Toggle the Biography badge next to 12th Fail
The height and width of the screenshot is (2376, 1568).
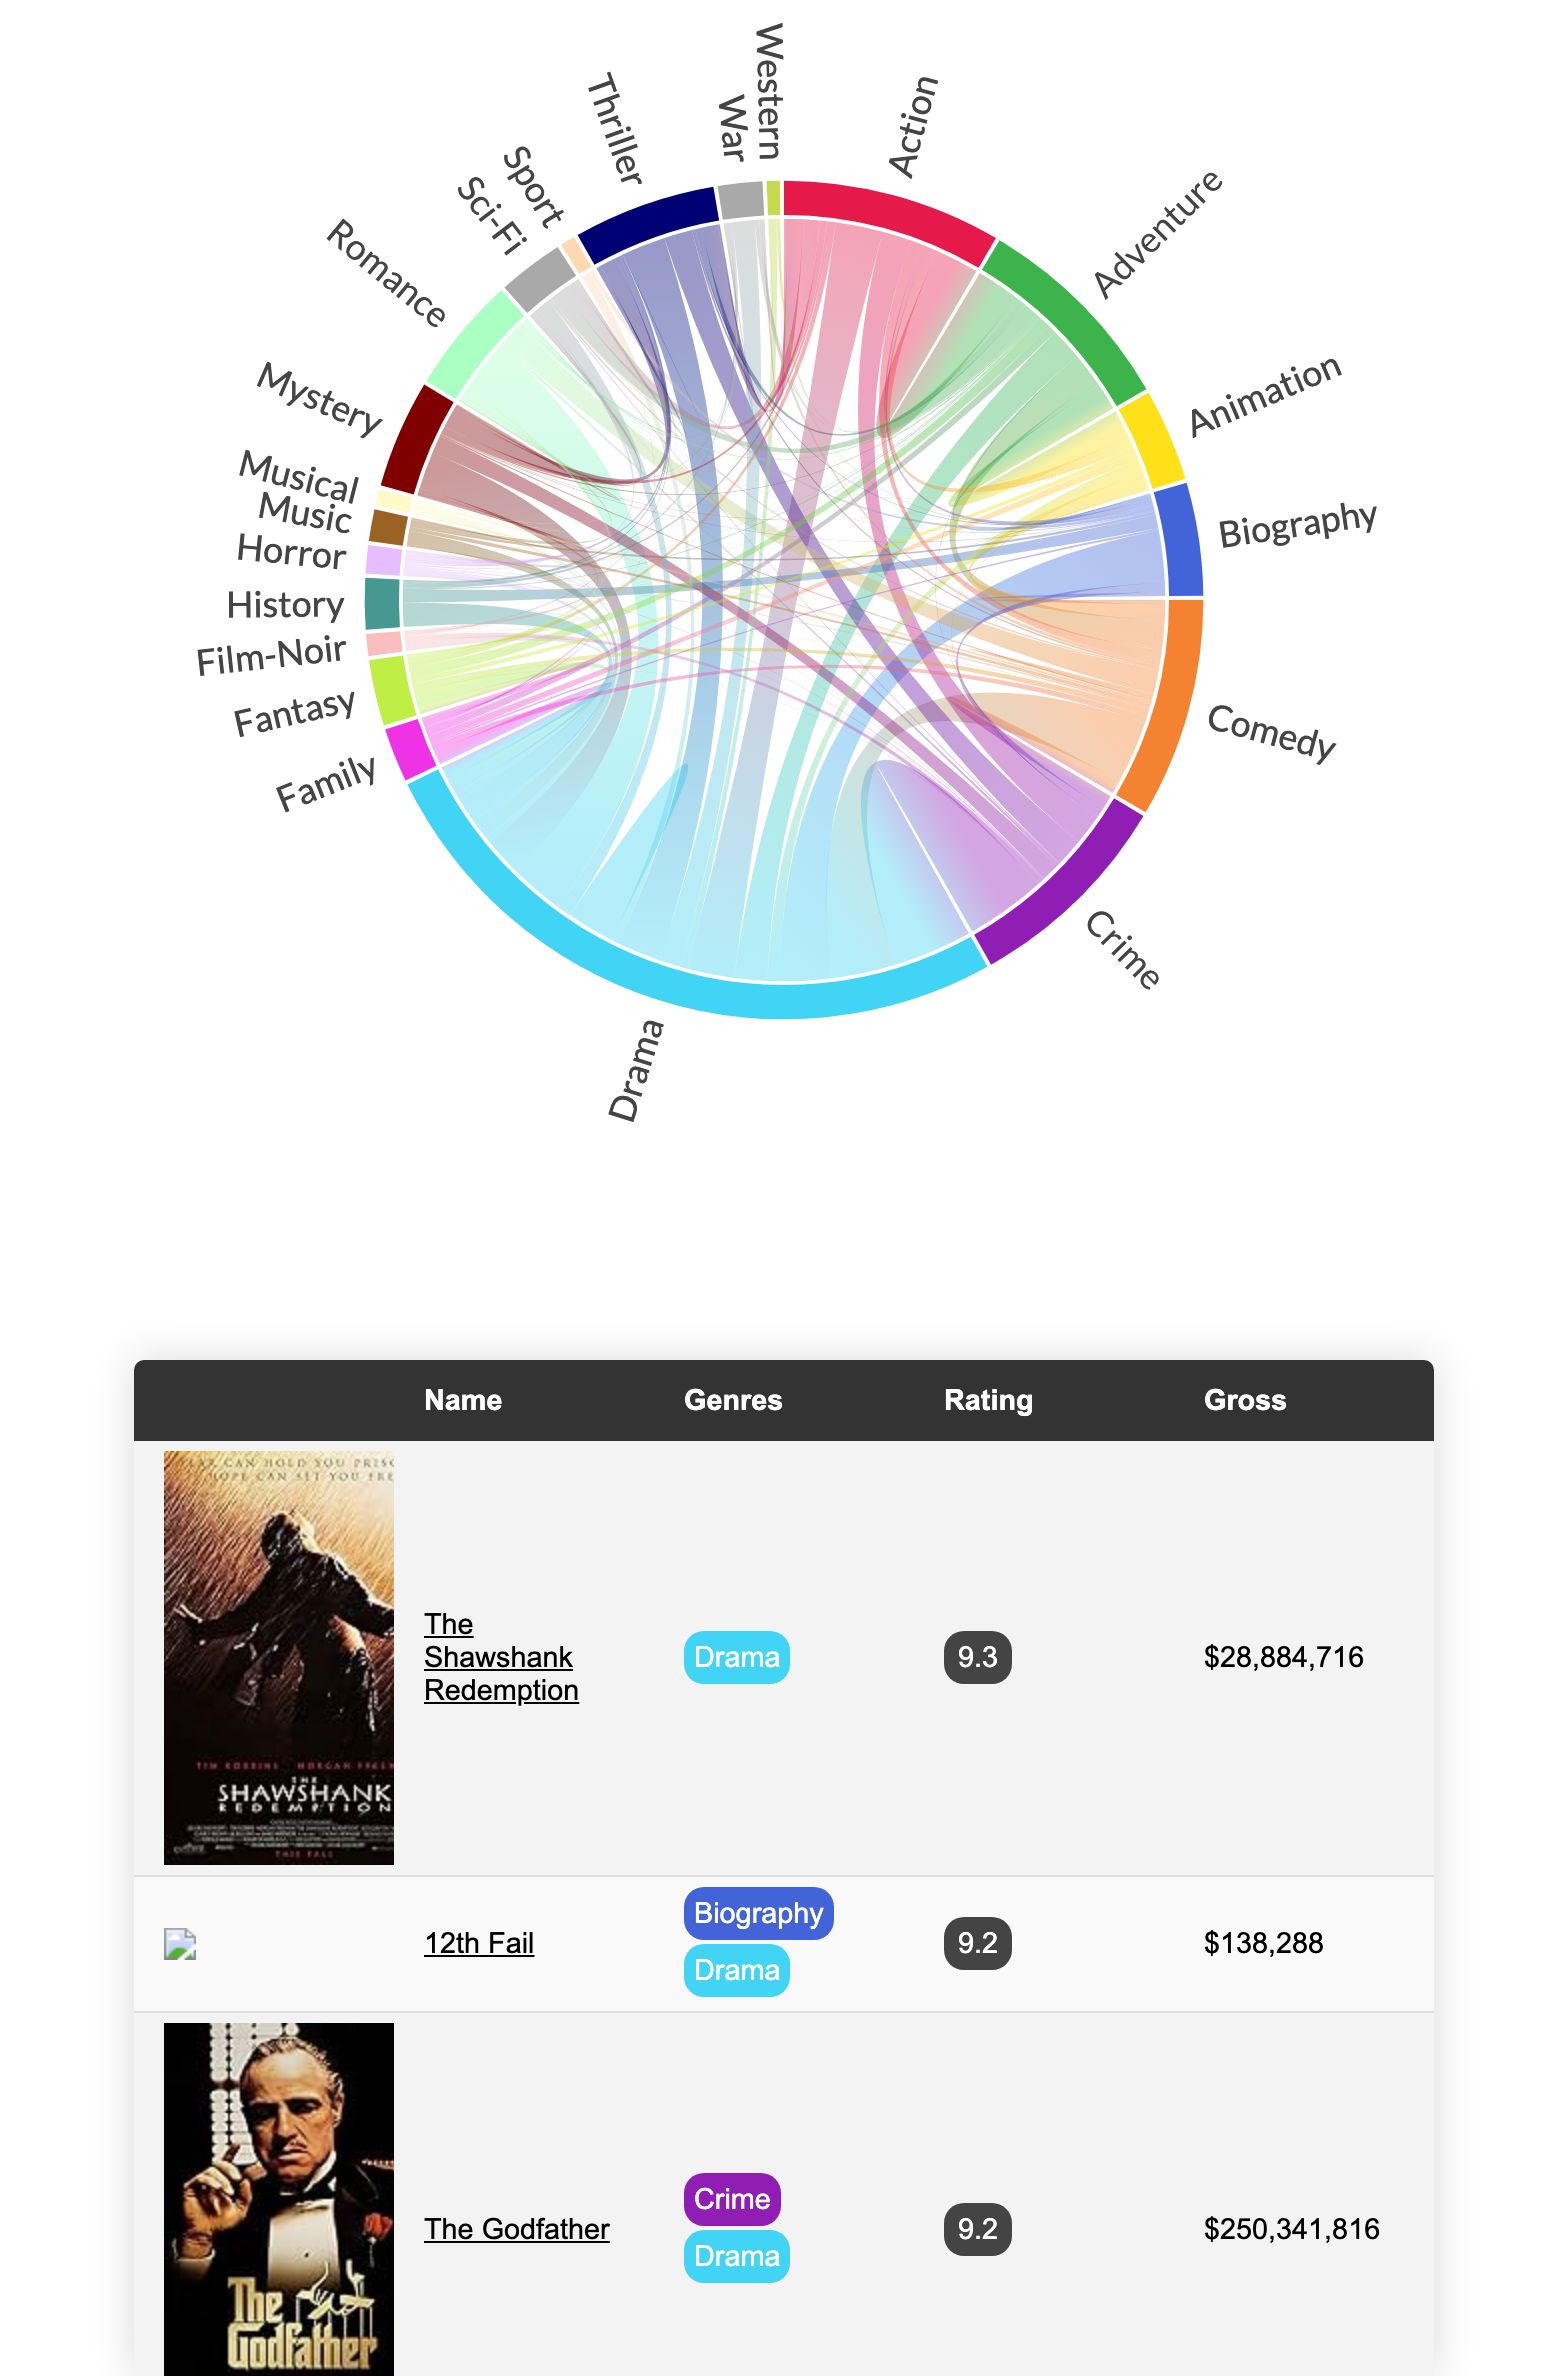coord(757,1913)
